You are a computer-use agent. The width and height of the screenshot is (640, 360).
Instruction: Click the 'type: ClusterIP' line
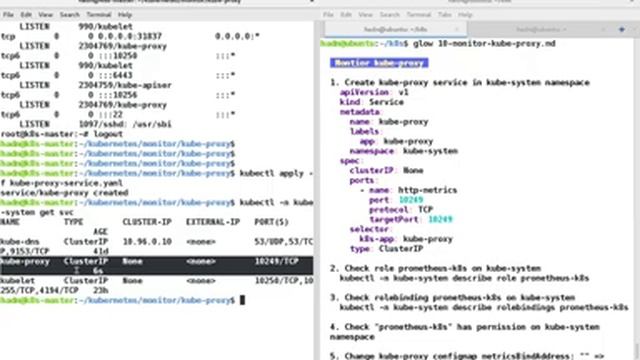tap(386, 249)
